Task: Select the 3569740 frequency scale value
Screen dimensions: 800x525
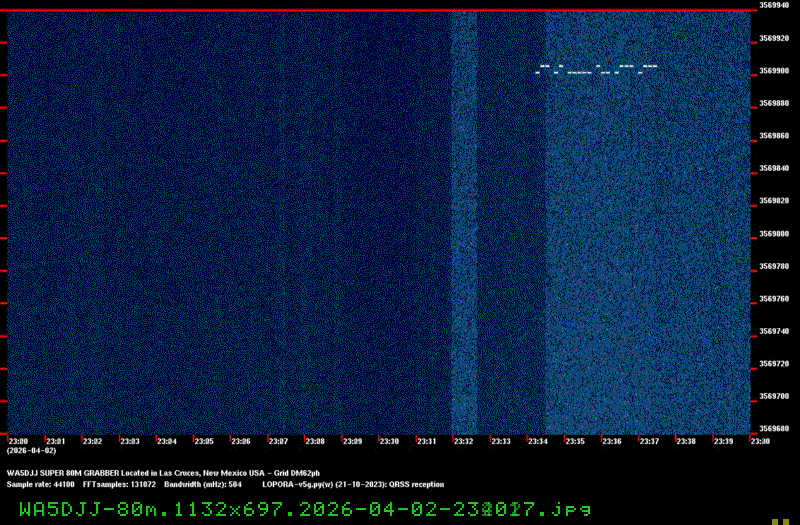Action: coord(774,331)
